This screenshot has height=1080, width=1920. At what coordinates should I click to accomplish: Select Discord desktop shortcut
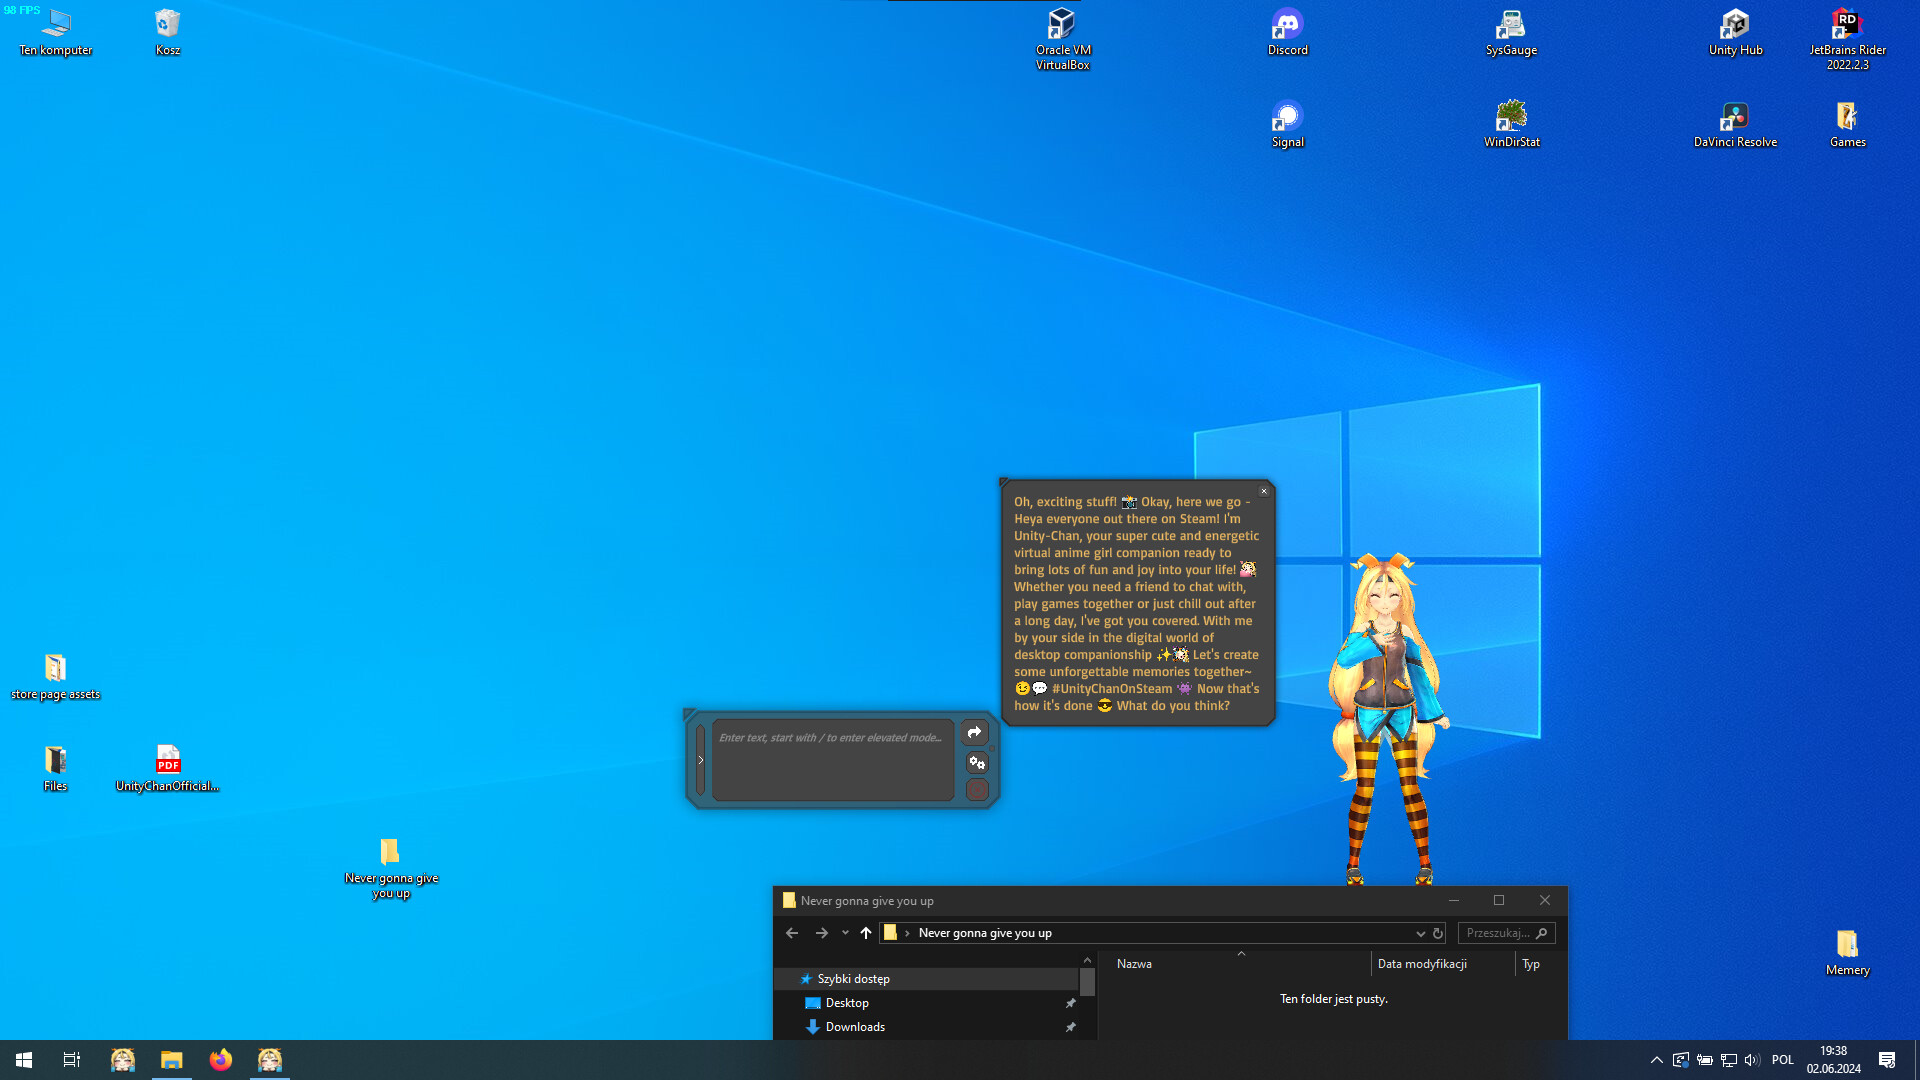click(1288, 32)
